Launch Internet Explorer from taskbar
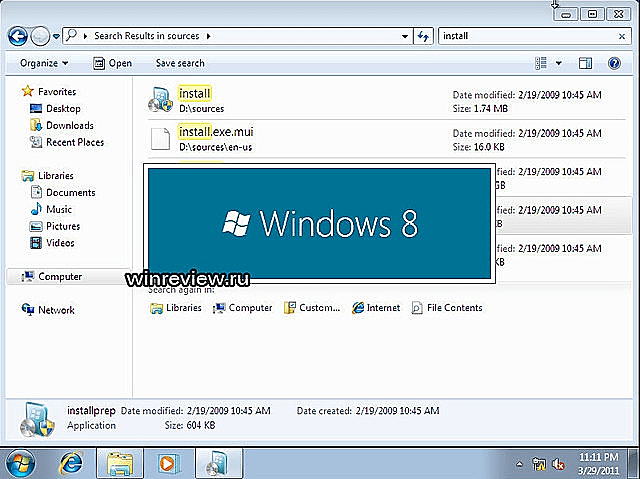Viewport: 640px width, 479px height. (71, 463)
